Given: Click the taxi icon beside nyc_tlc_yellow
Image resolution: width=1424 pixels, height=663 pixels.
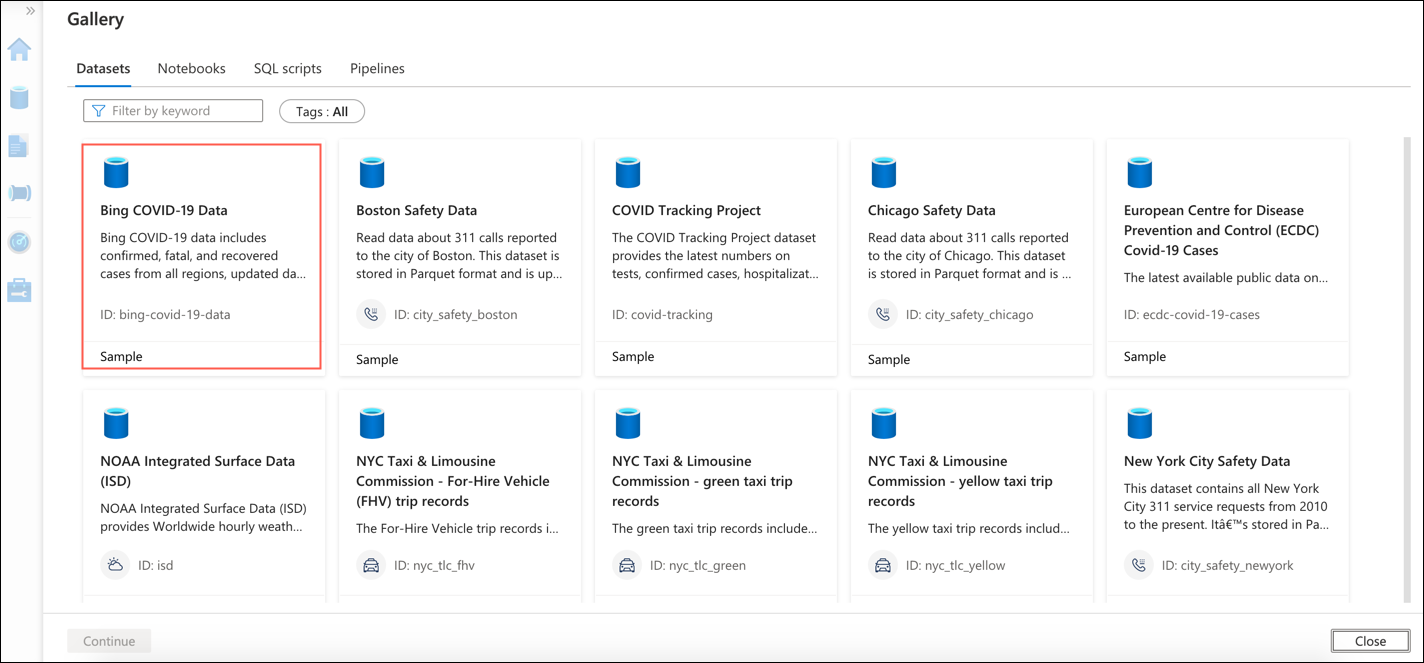Looking at the screenshot, I should [883, 565].
